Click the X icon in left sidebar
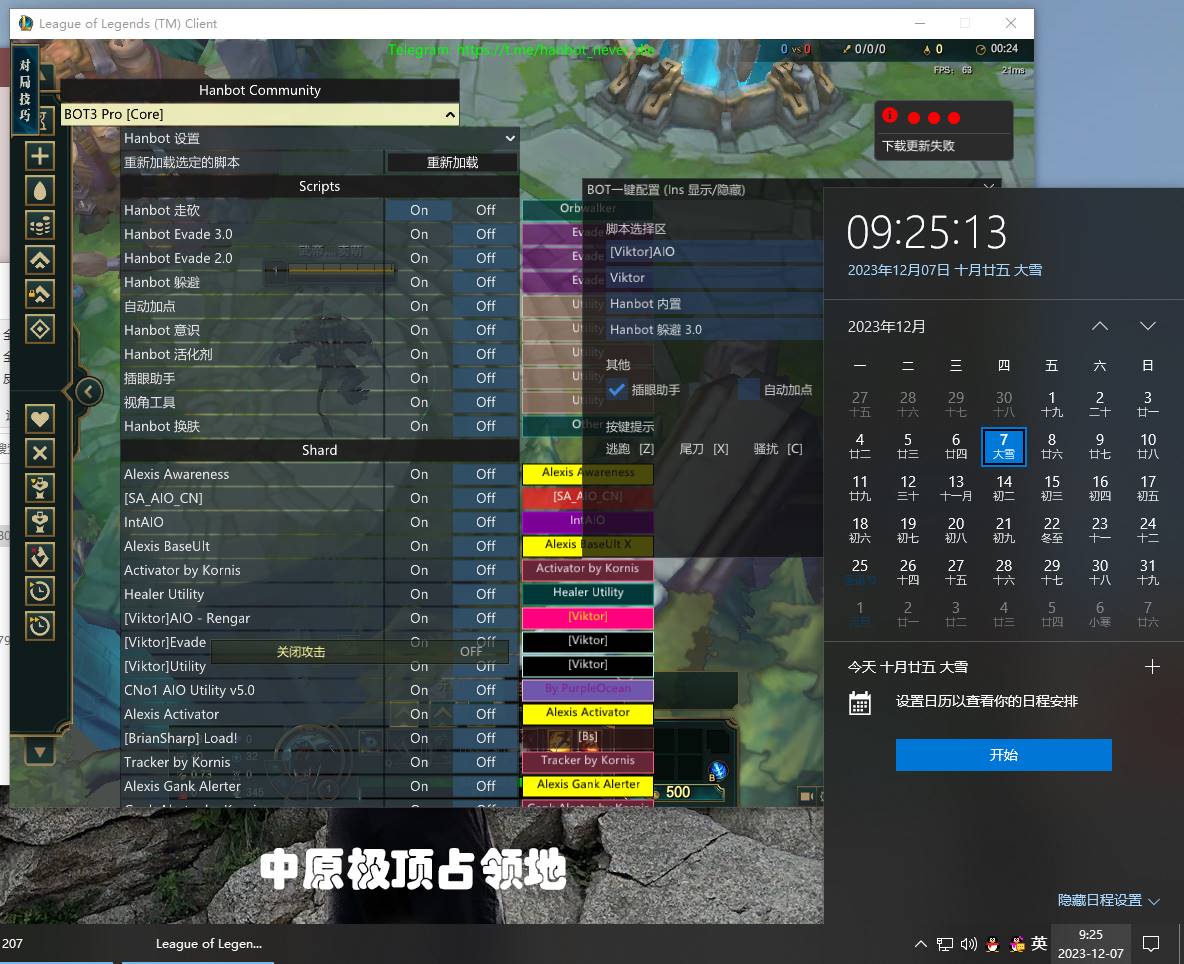 coord(40,453)
